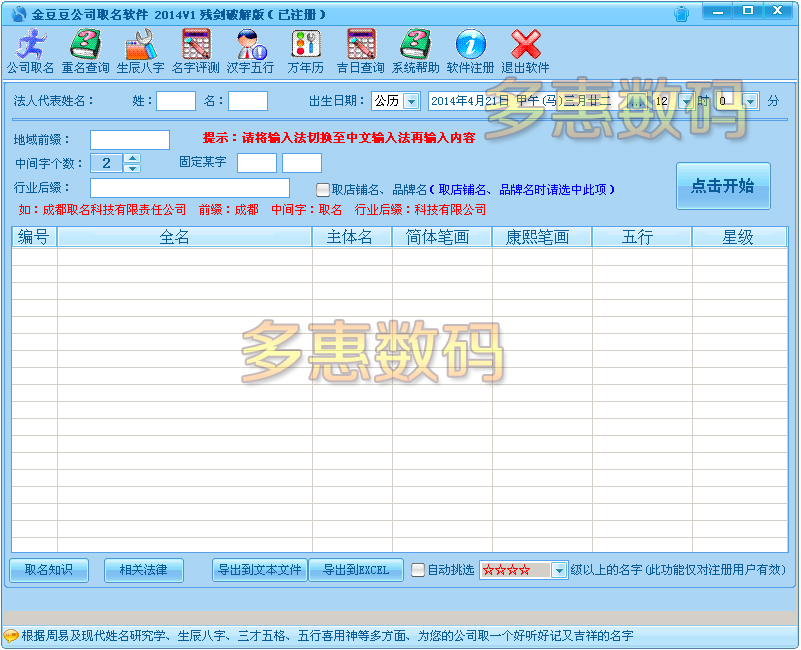Click the 退出软件 exit software icon
Viewport: 801px width, 650px height.
(525, 51)
